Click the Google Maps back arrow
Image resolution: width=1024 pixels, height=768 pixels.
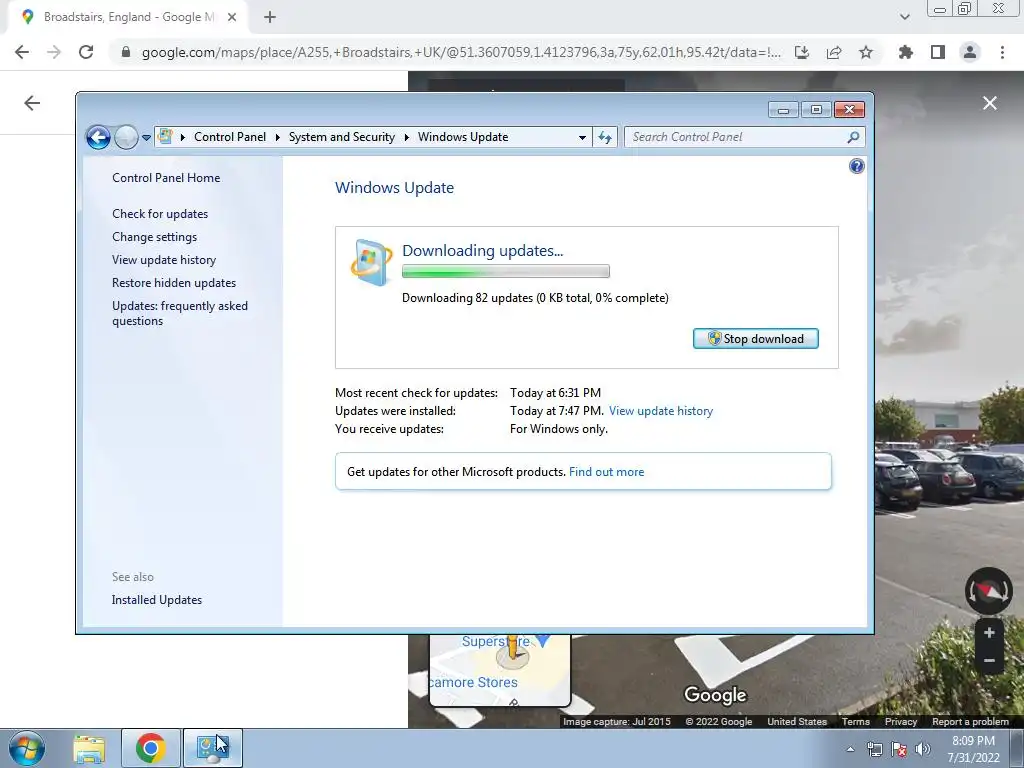(x=32, y=103)
